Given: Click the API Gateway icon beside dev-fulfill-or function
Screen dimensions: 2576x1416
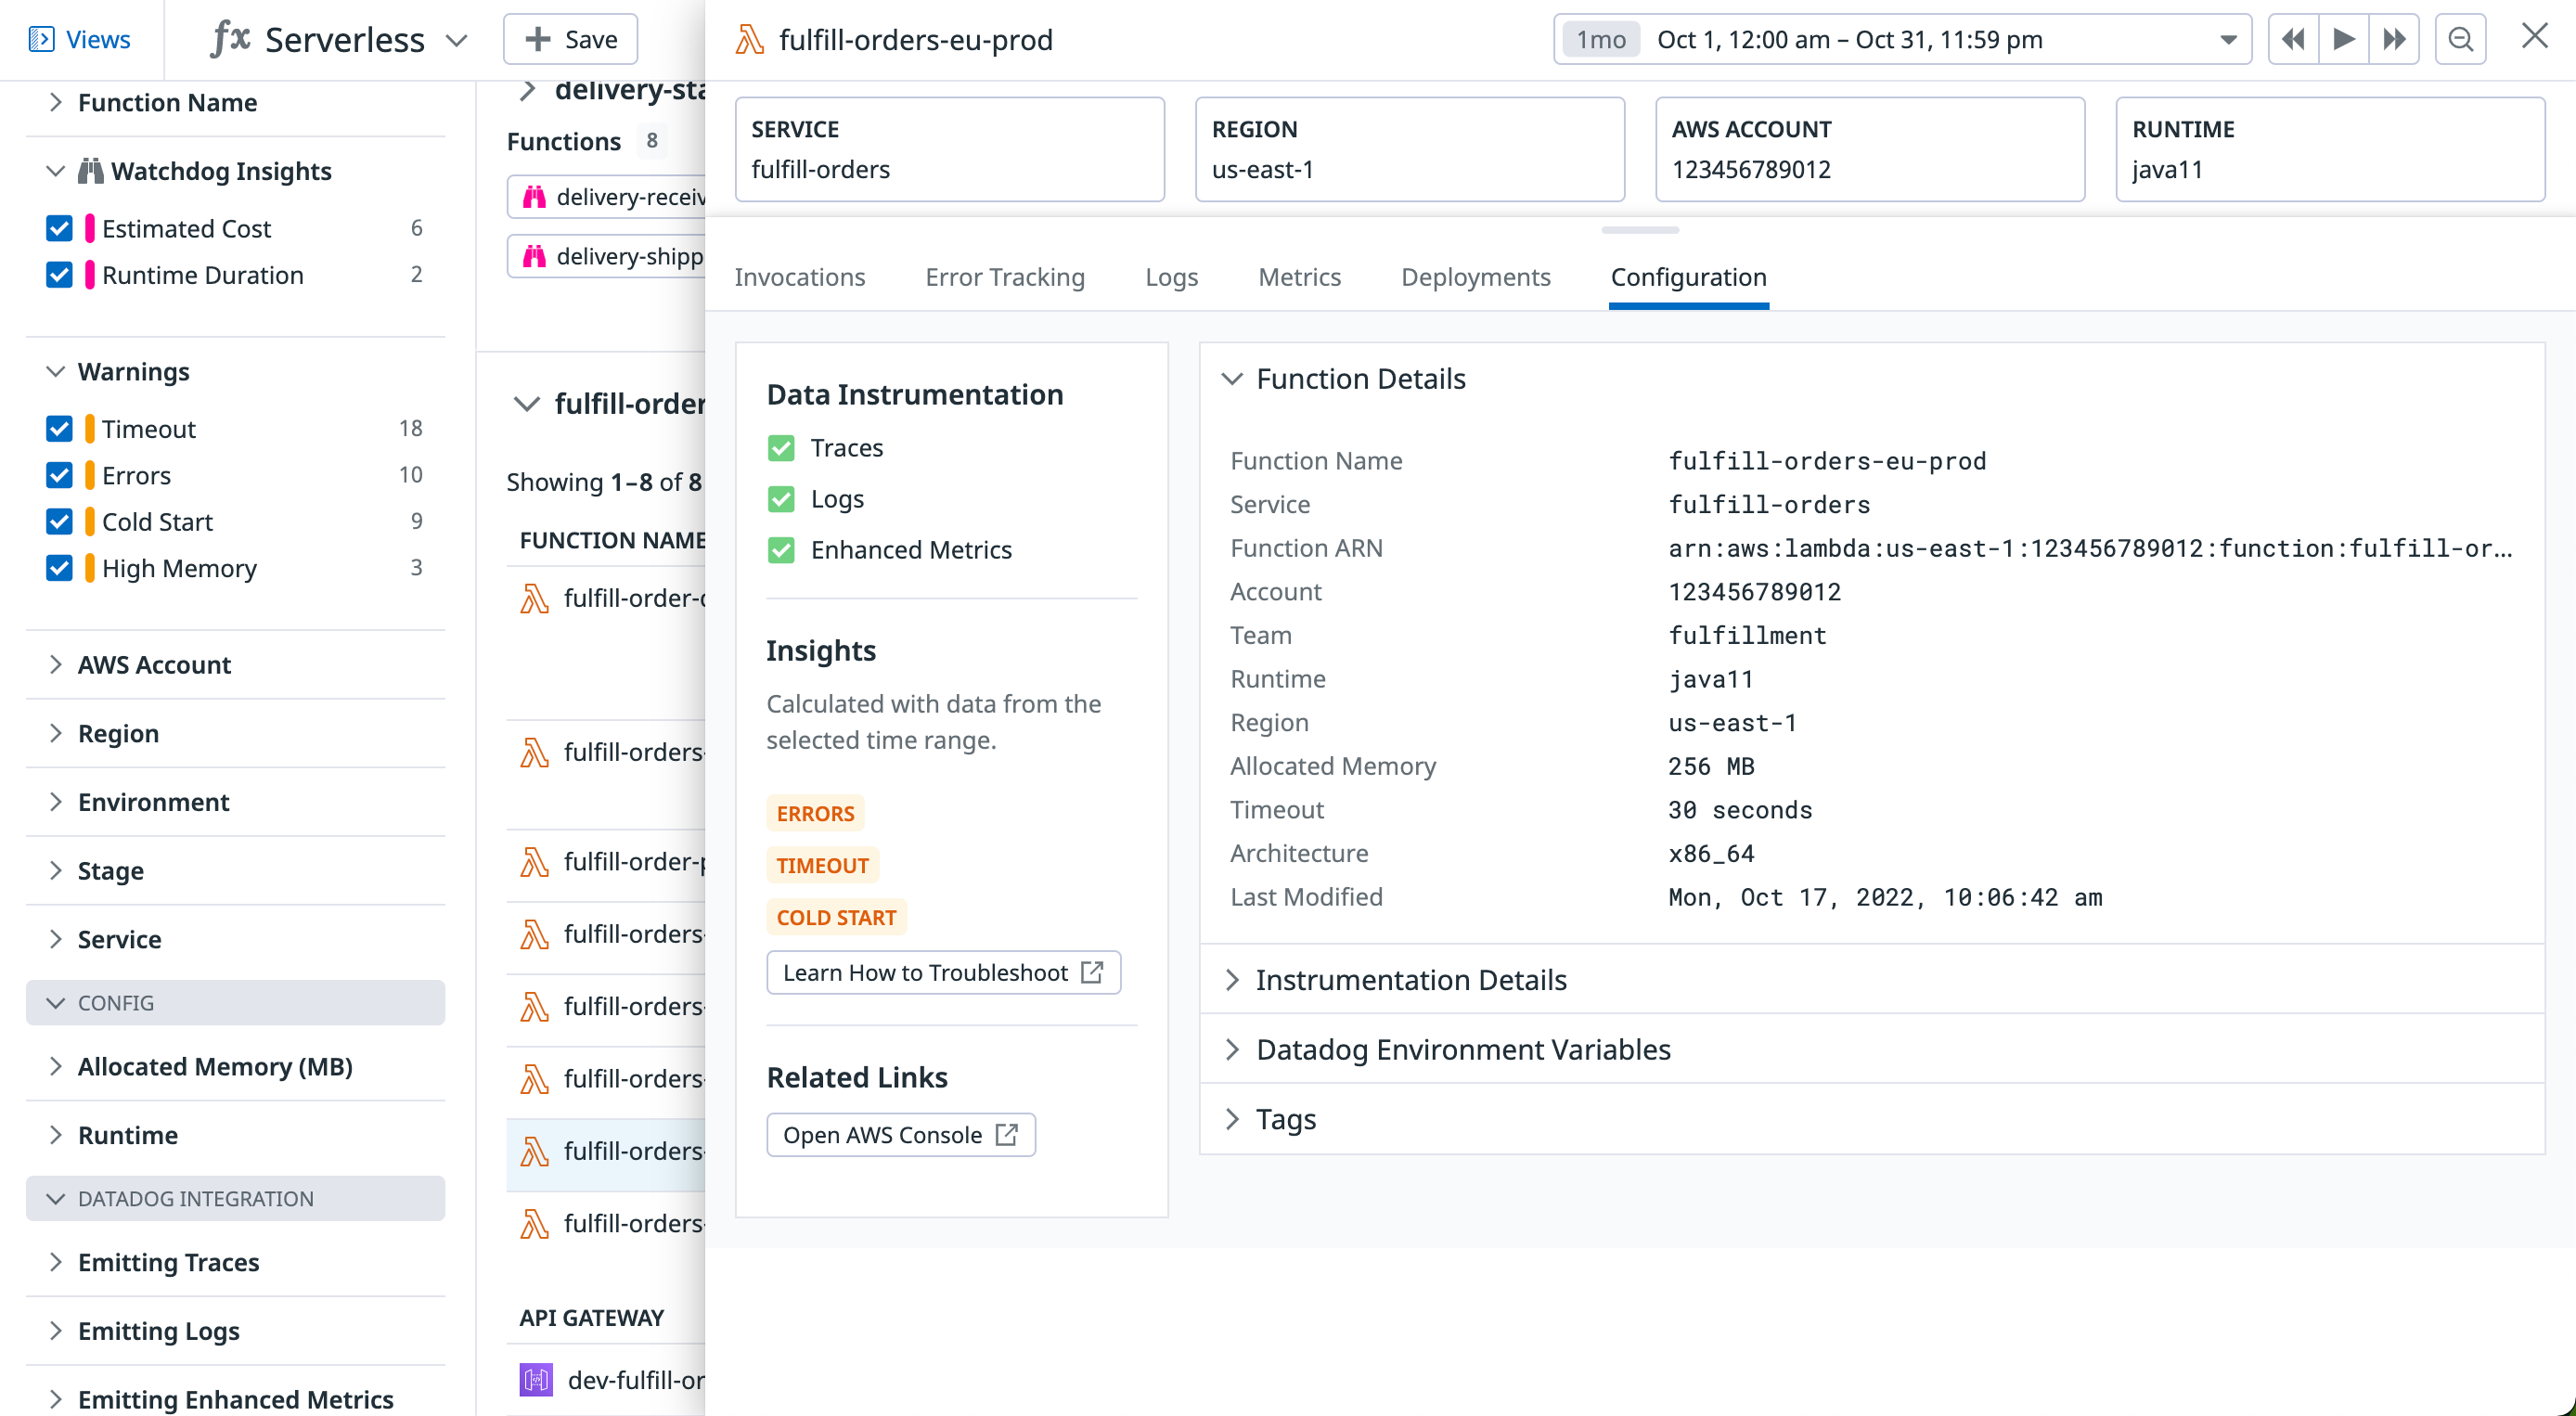Looking at the screenshot, I should (537, 1380).
